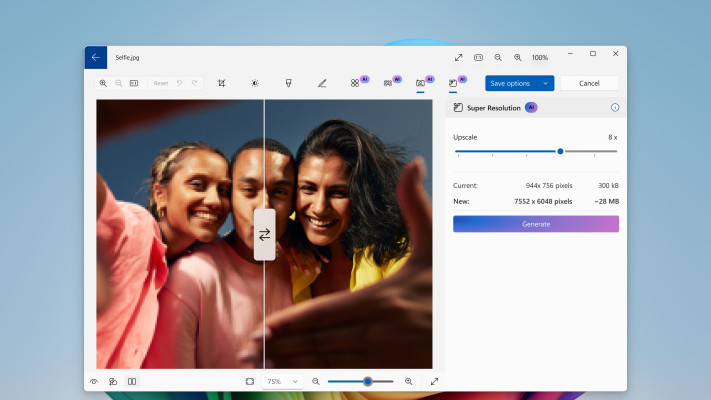
Task: Click the Upscale slider handle
Action: [x=560, y=151]
